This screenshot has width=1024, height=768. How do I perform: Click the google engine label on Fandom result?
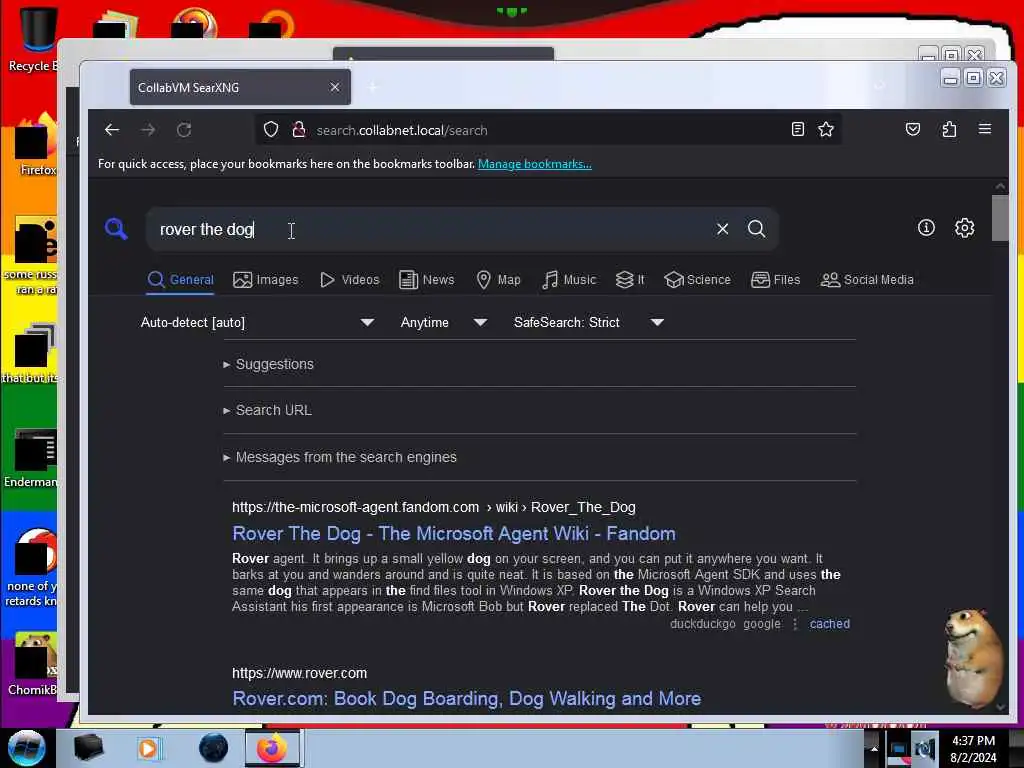tap(761, 624)
